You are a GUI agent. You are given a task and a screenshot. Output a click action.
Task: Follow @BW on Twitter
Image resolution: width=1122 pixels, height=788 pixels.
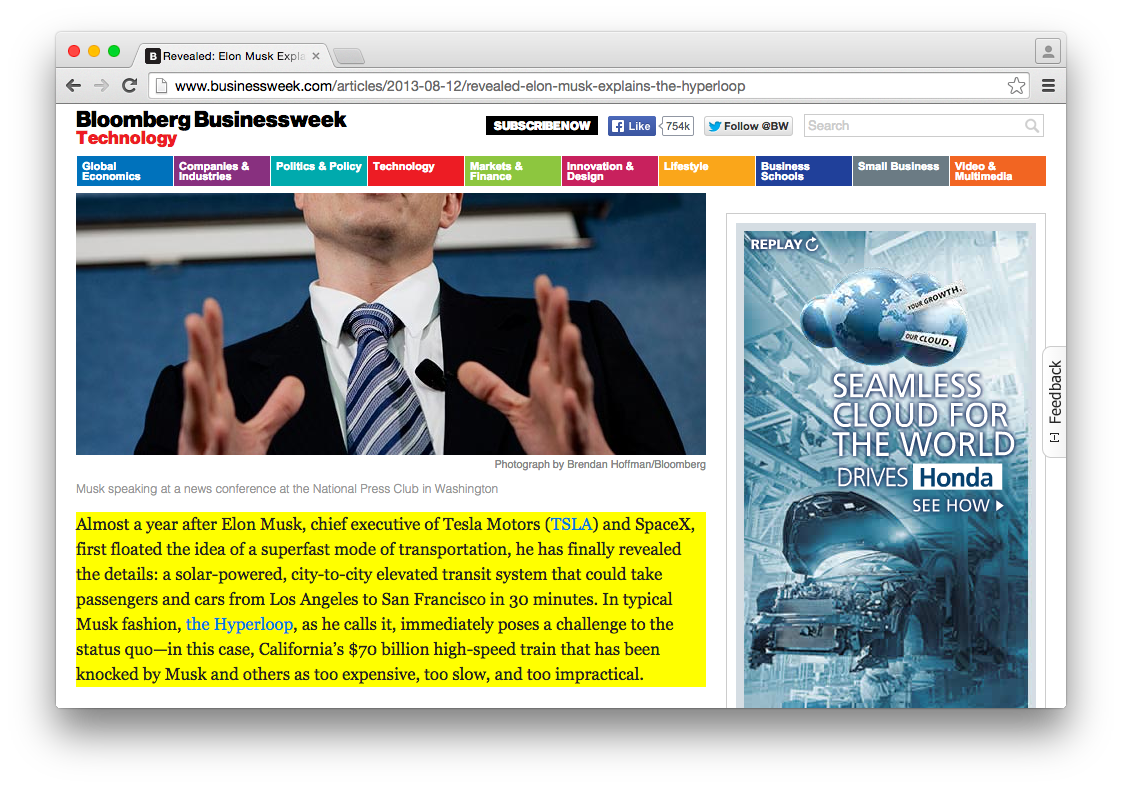(748, 126)
